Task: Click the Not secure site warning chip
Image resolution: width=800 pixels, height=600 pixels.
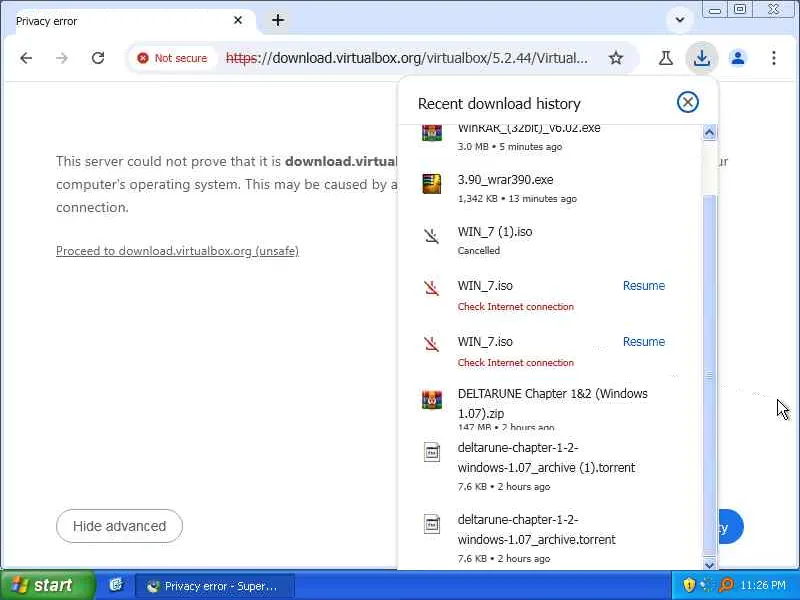Action: pyautogui.click(x=173, y=58)
